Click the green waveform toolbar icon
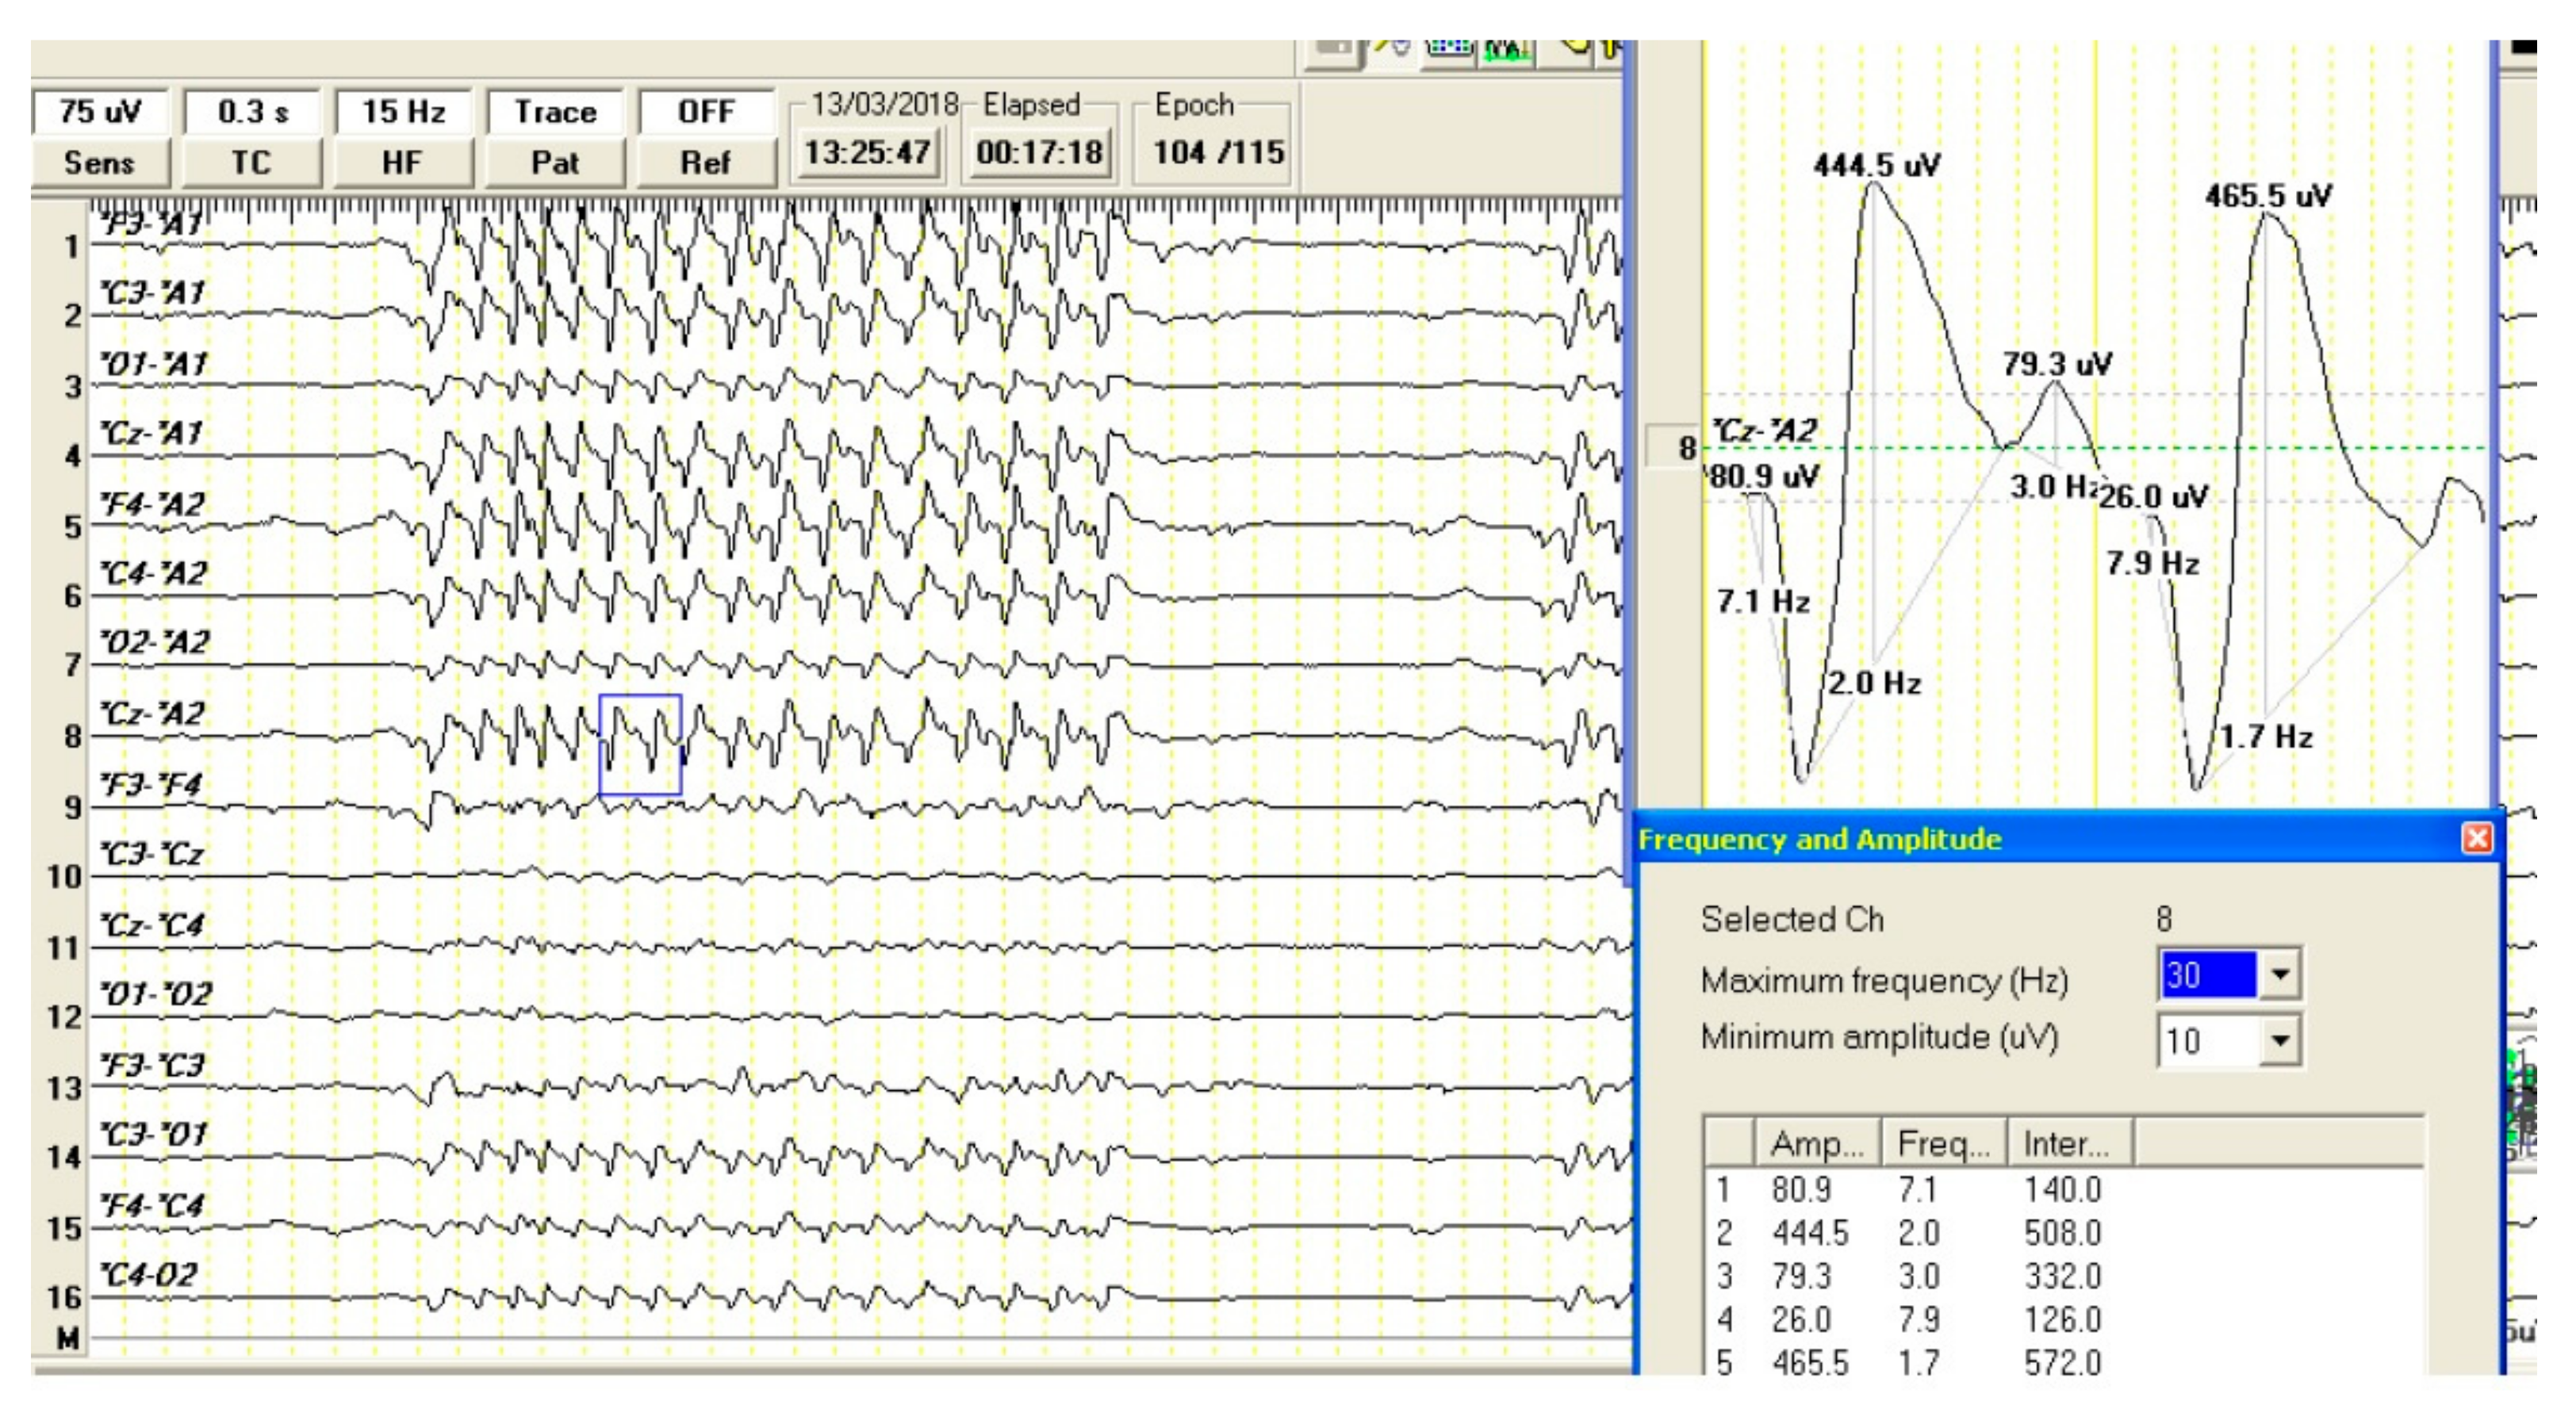Image resolution: width=2576 pixels, height=1405 pixels. (1508, 49)
